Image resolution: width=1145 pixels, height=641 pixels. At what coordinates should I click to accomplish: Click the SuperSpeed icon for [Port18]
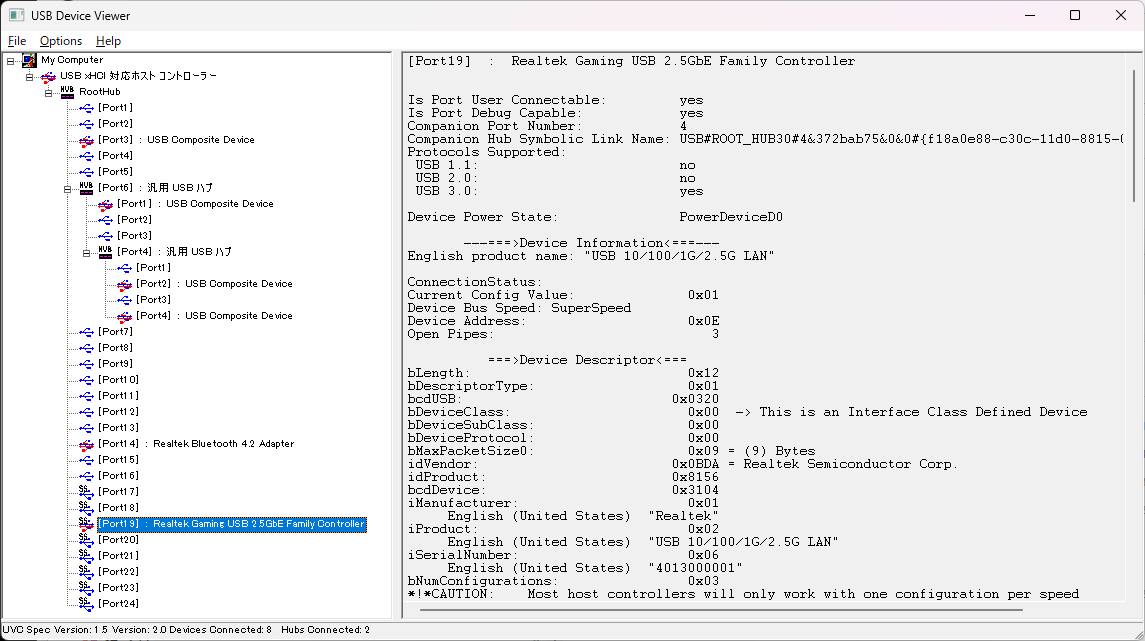tap(86, 508)
